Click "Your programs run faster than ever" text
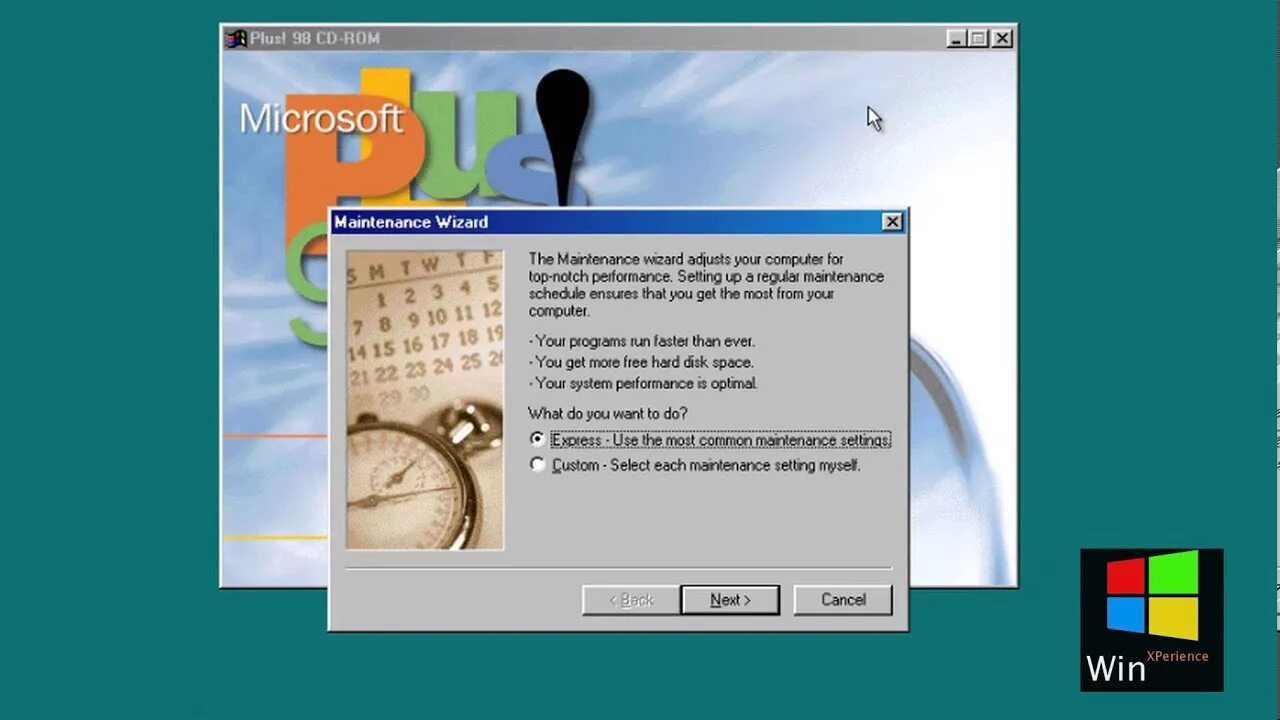 (x=642, y=341)
